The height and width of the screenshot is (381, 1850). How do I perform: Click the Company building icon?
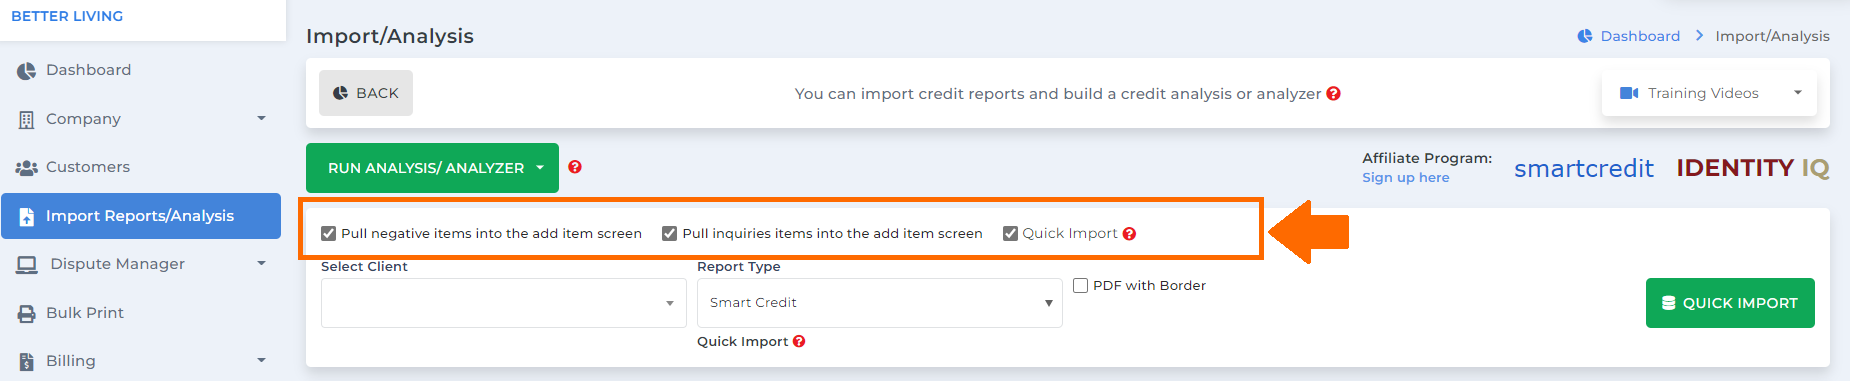(x=27, y=120)
